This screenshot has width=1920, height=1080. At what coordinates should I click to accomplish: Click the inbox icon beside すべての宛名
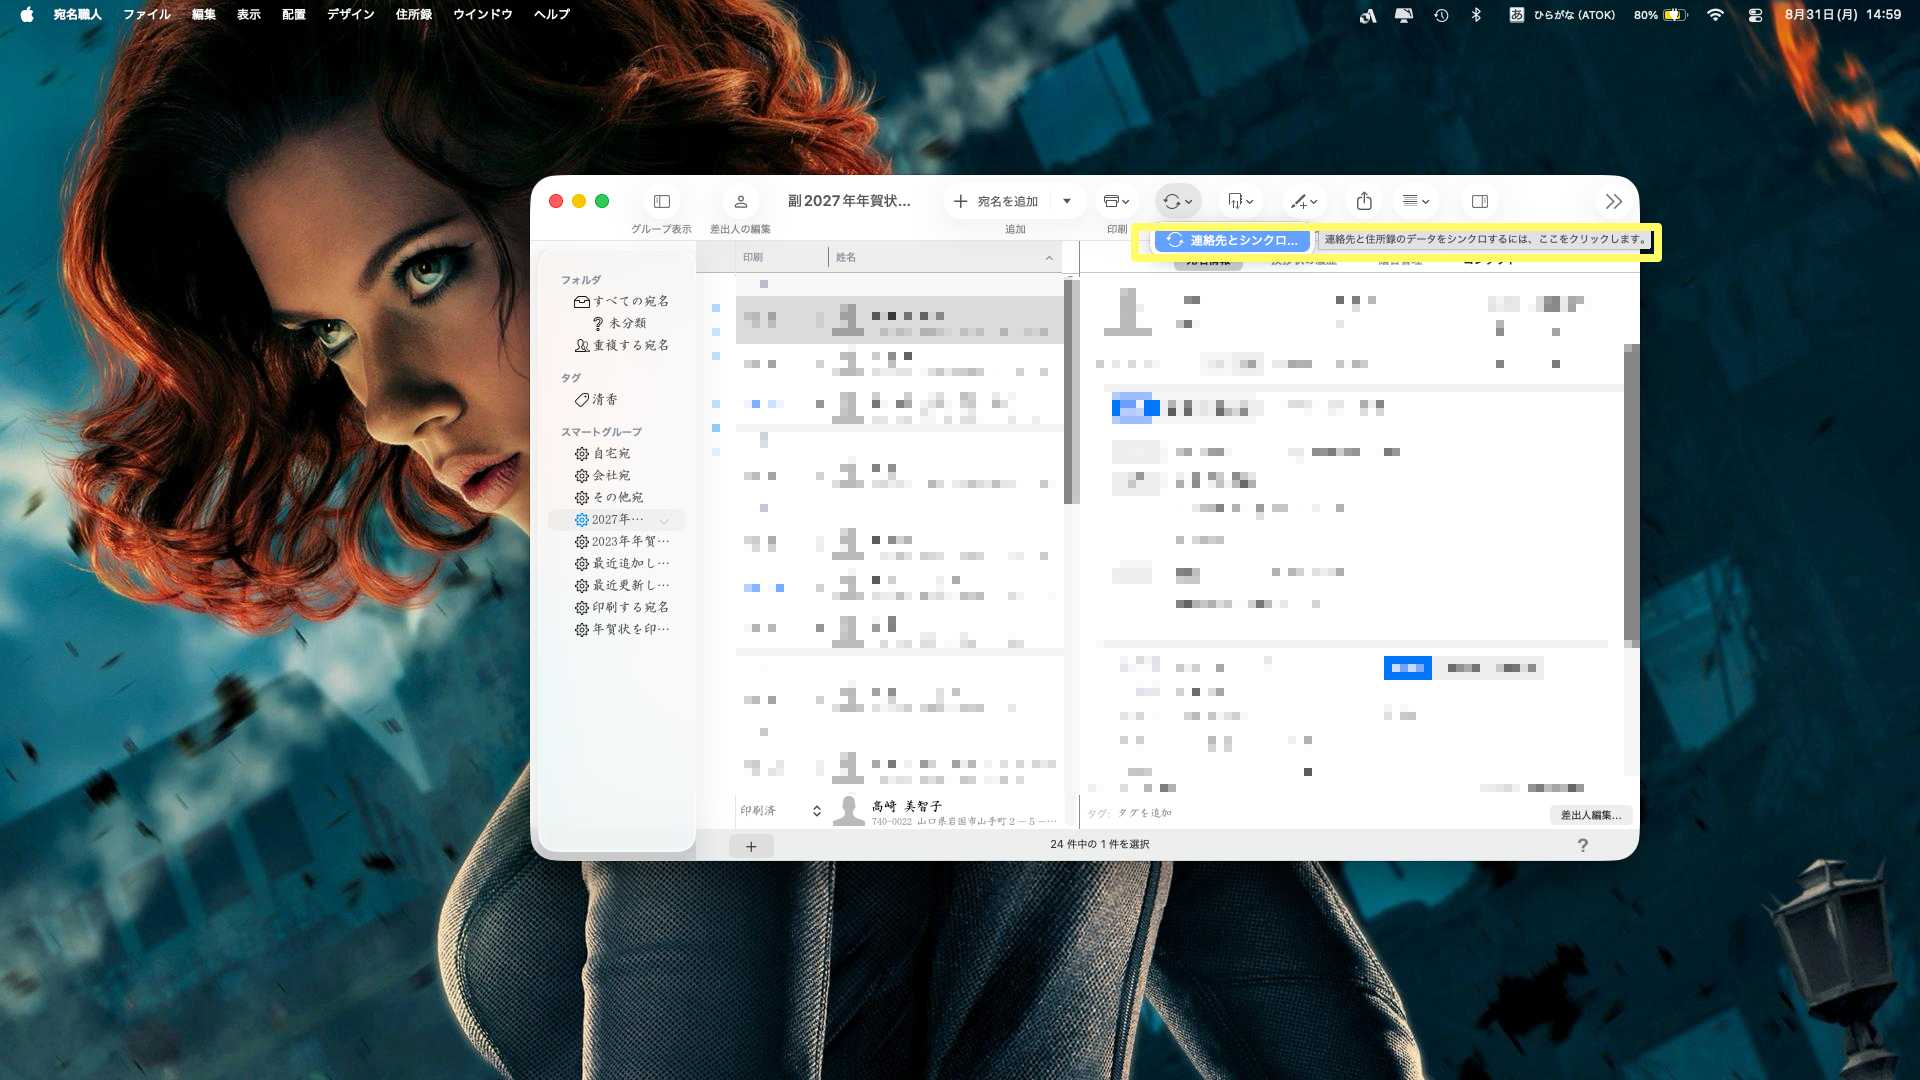581,301
